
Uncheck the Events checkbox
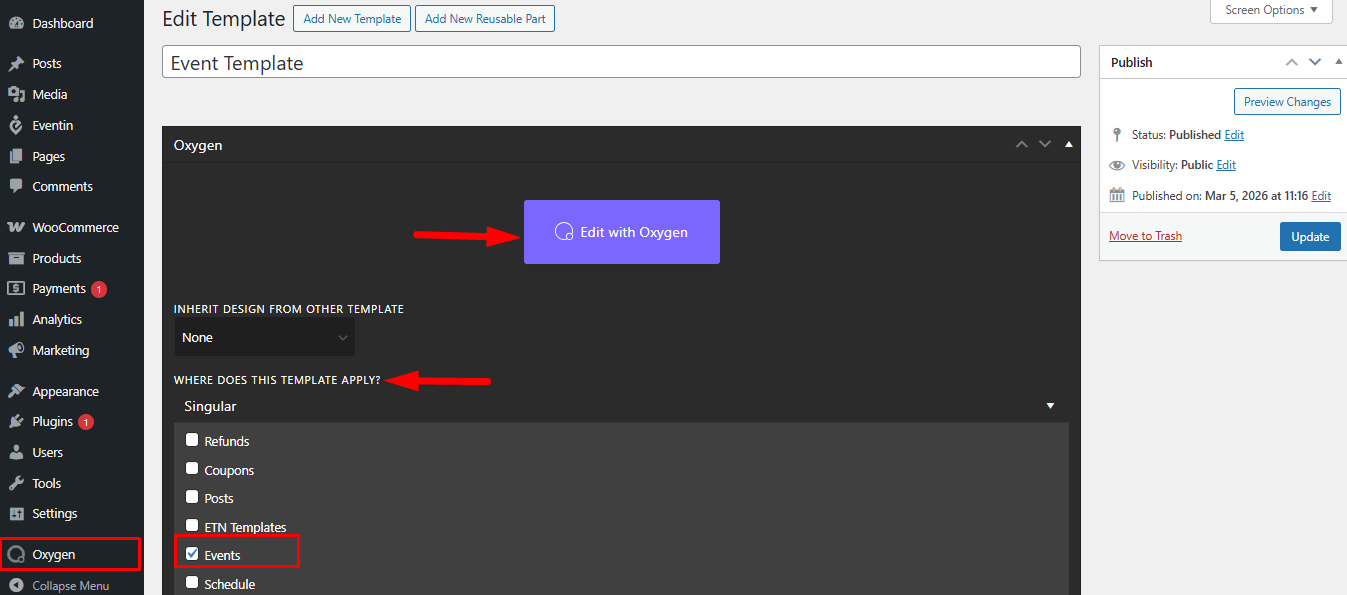192,554
